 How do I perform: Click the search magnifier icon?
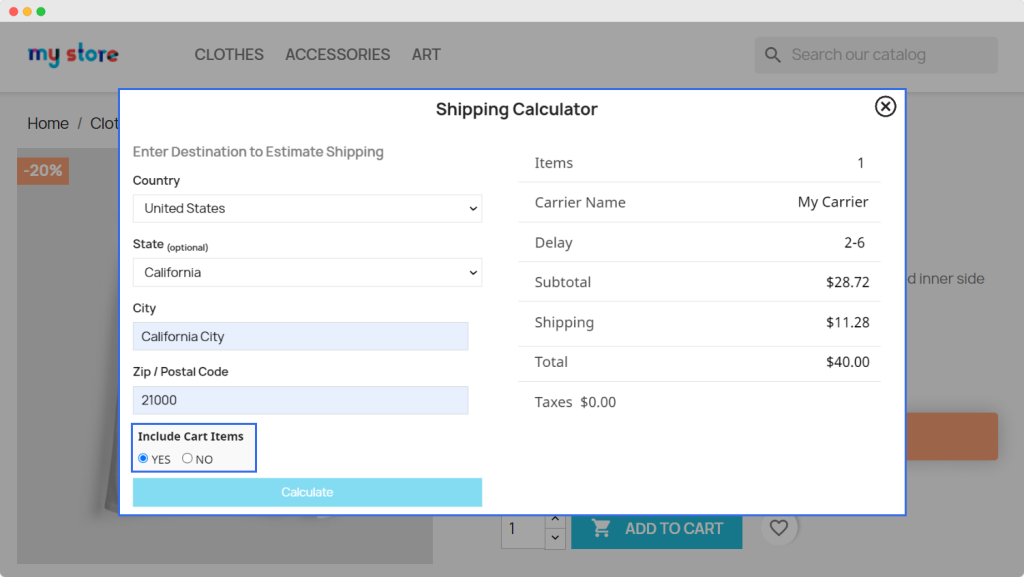coord(772,55)
